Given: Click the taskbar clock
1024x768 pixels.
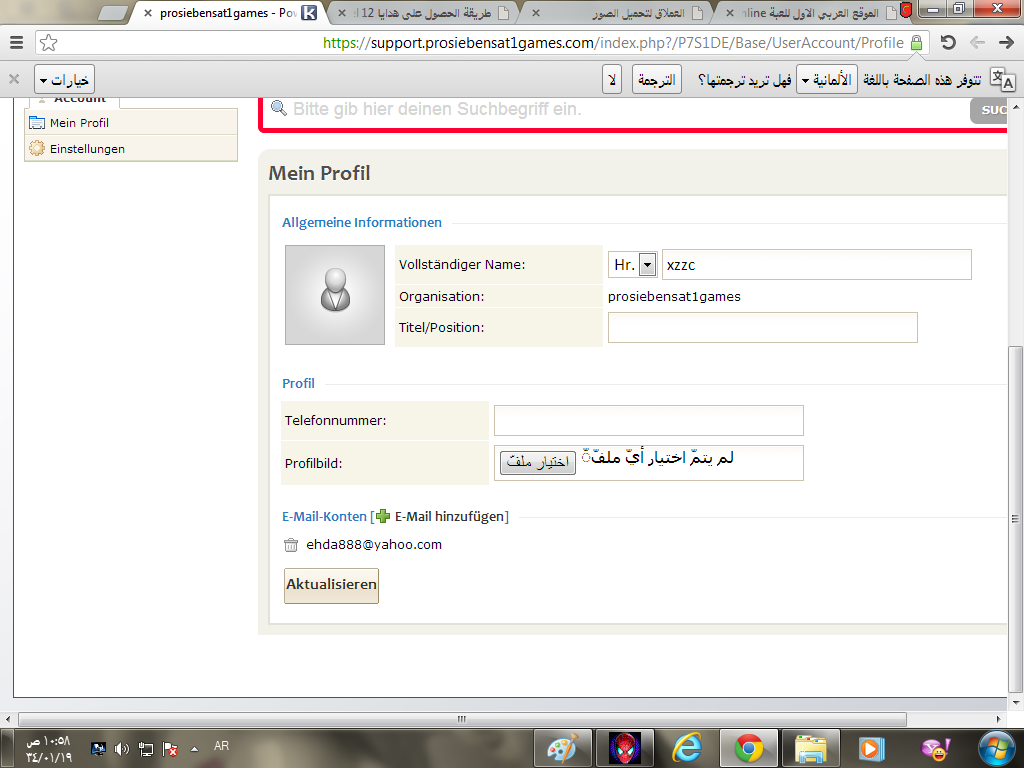Looking at the screenshot, I should [x=49, y=749].
